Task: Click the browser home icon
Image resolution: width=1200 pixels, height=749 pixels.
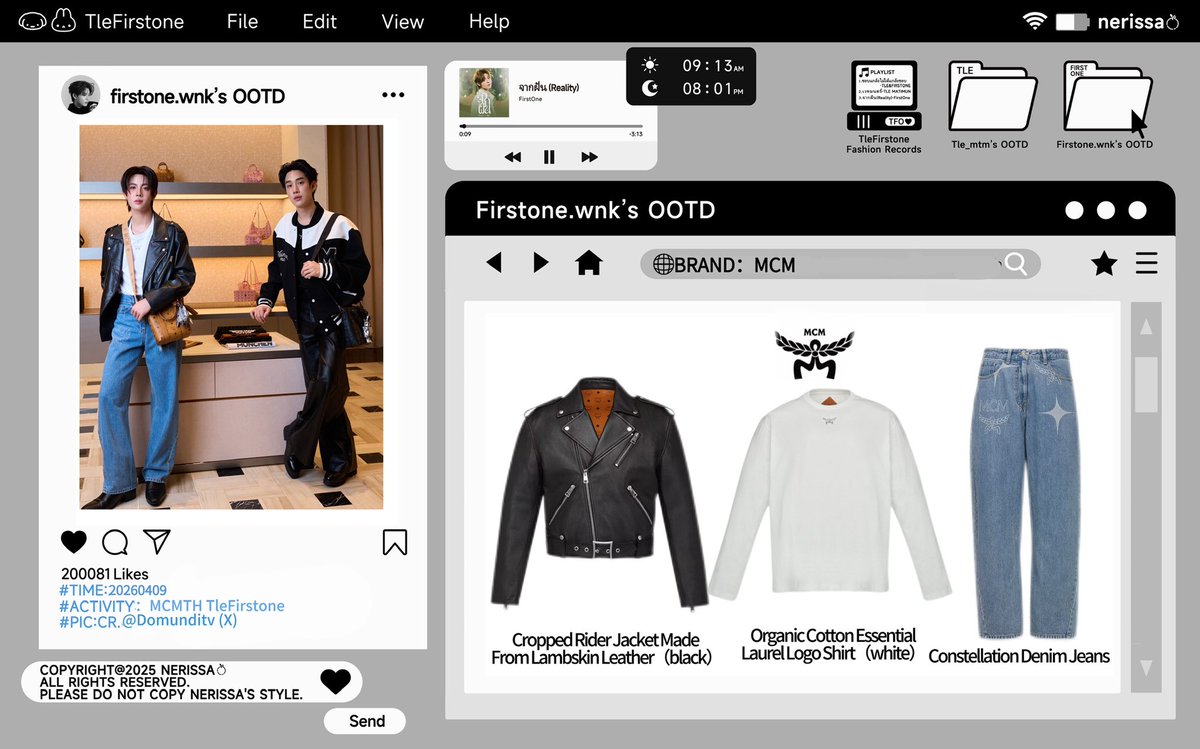Action: (589, 263)
